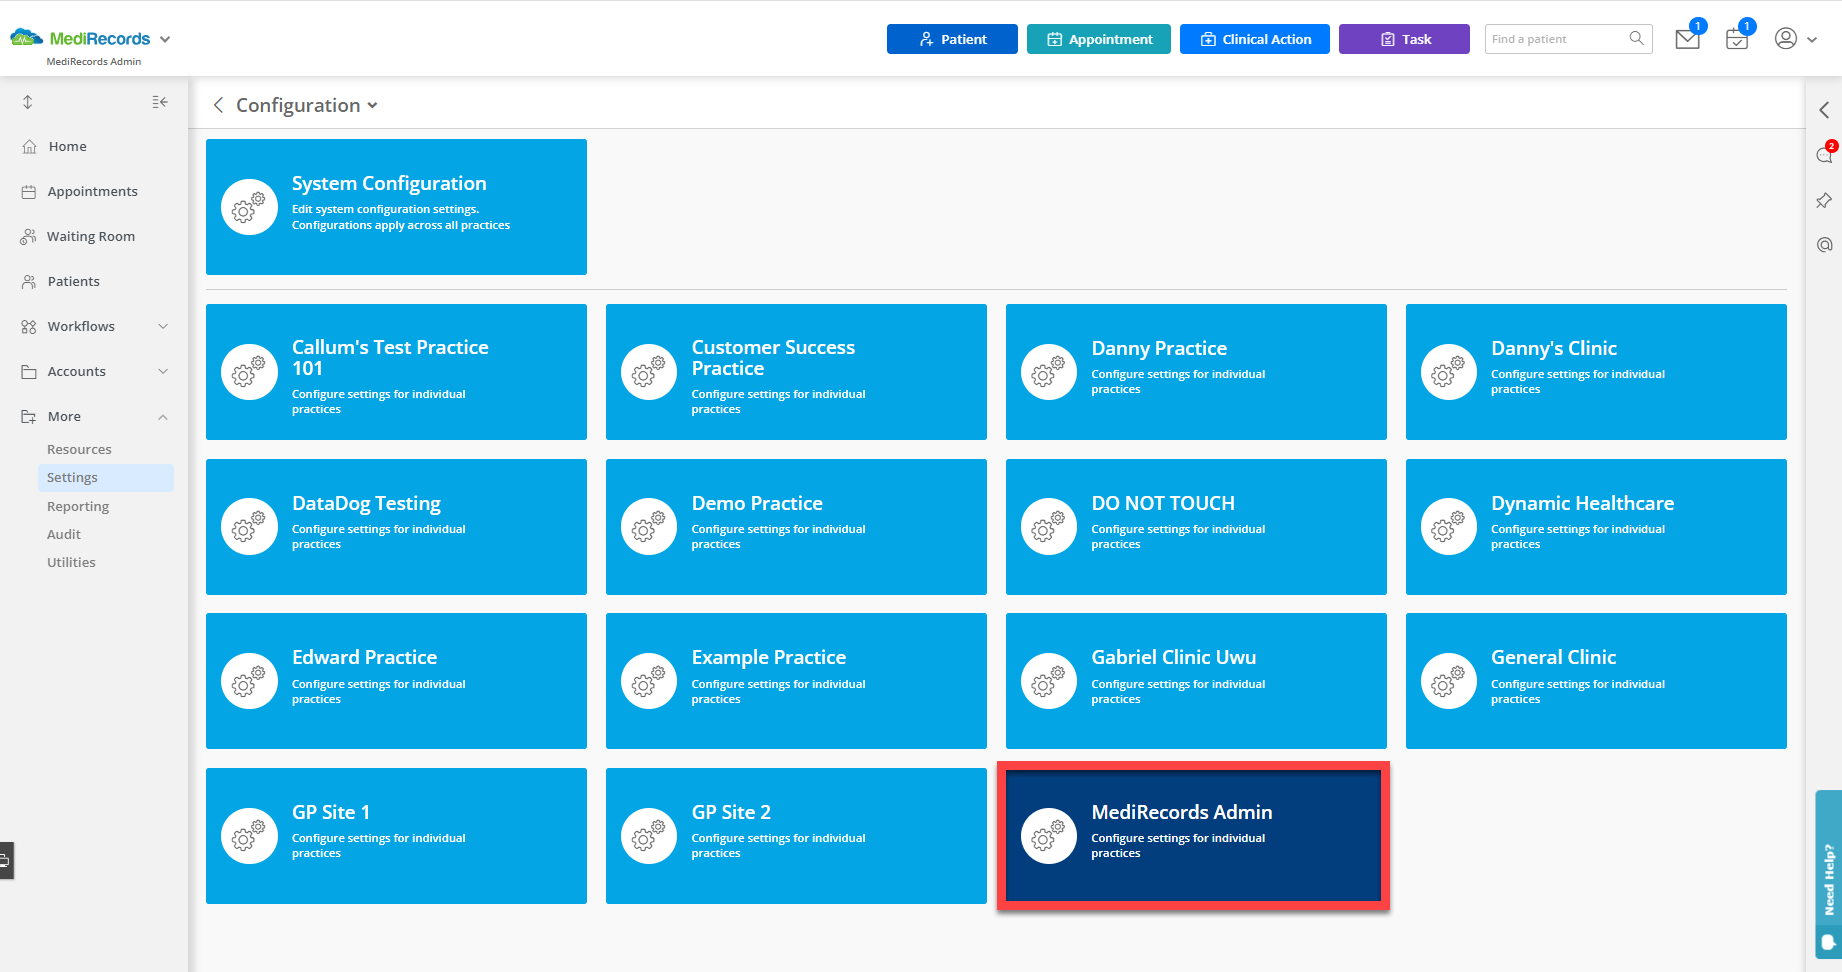Click the Patients icon in sidebar
Viewport: 1842px width, 972px height.
tap(29, 282)
